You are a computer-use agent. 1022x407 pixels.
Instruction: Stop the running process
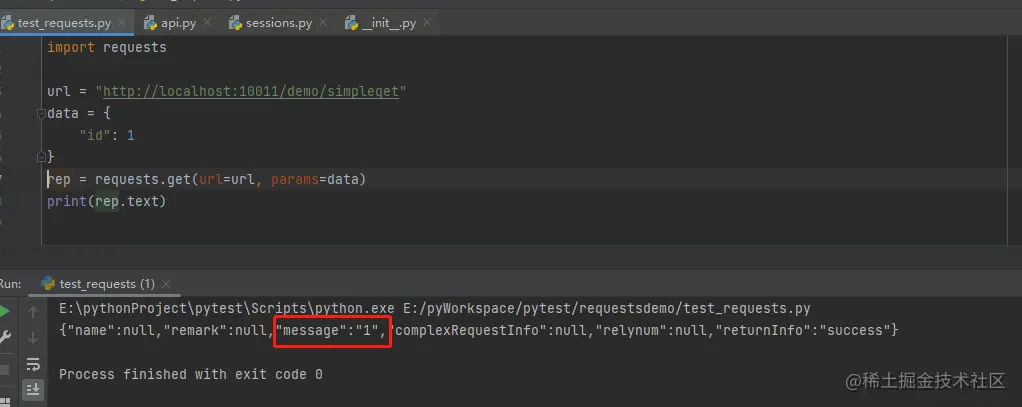pos(4,369)
